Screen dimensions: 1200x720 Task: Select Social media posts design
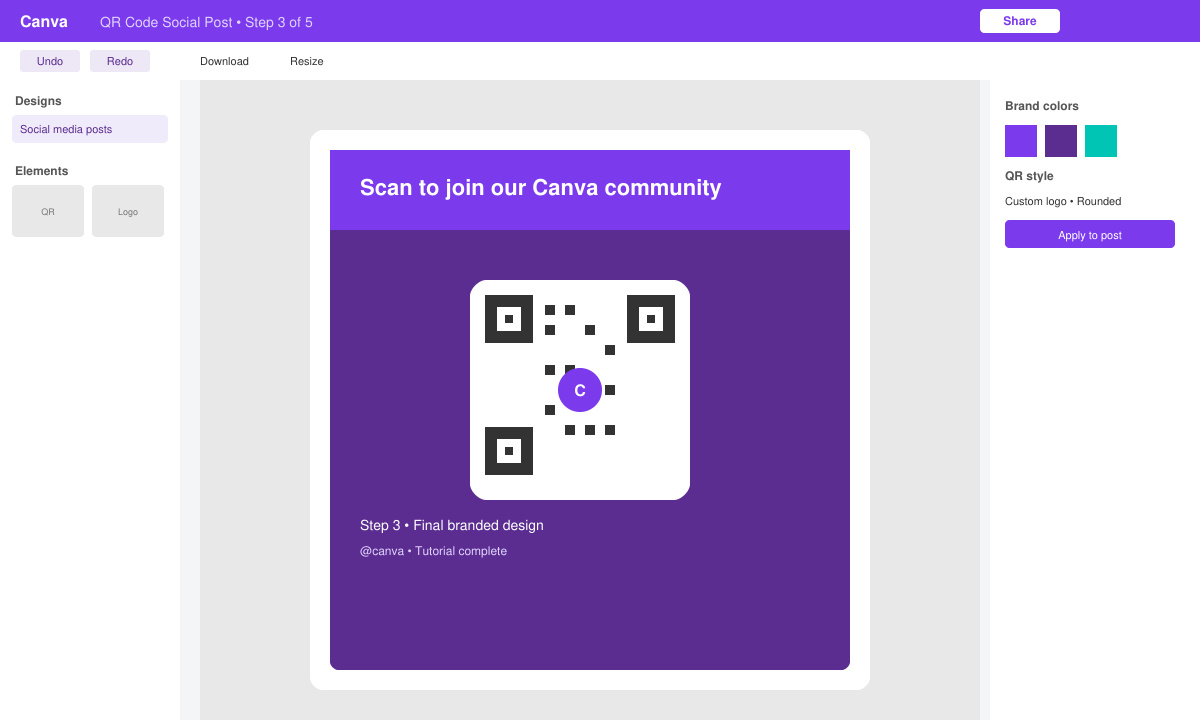tap(90, 129)
